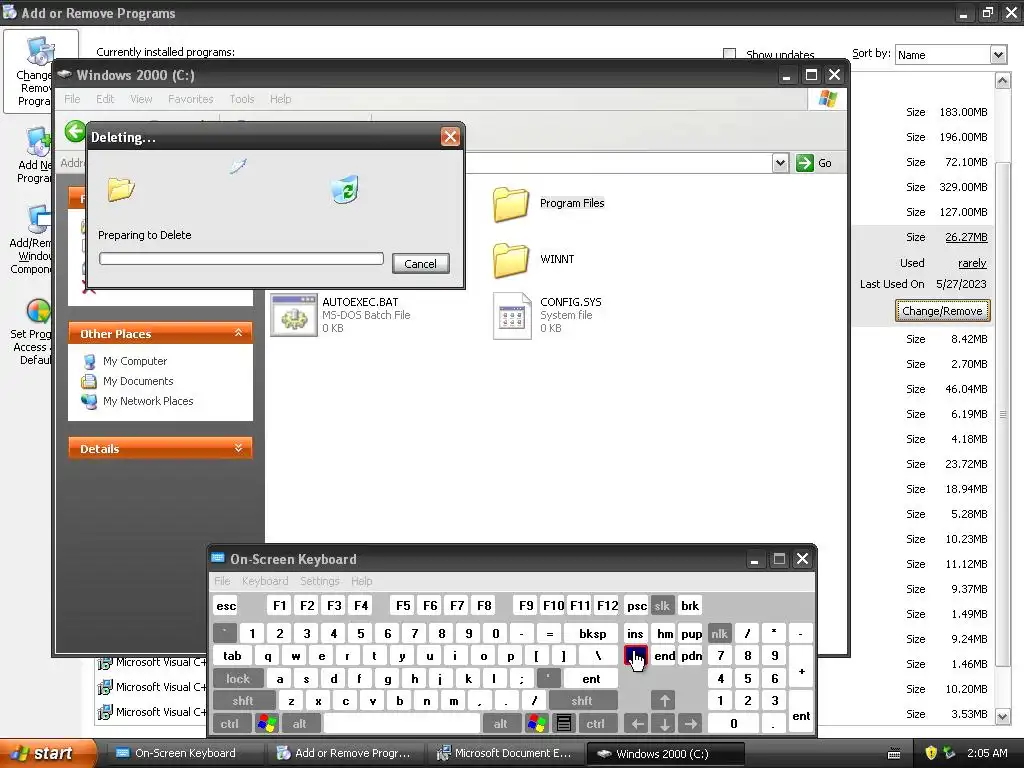Click the esc key on keyboard
Image resolution: width=1024 pixels, height=768 pixels.
pos(226,605)
